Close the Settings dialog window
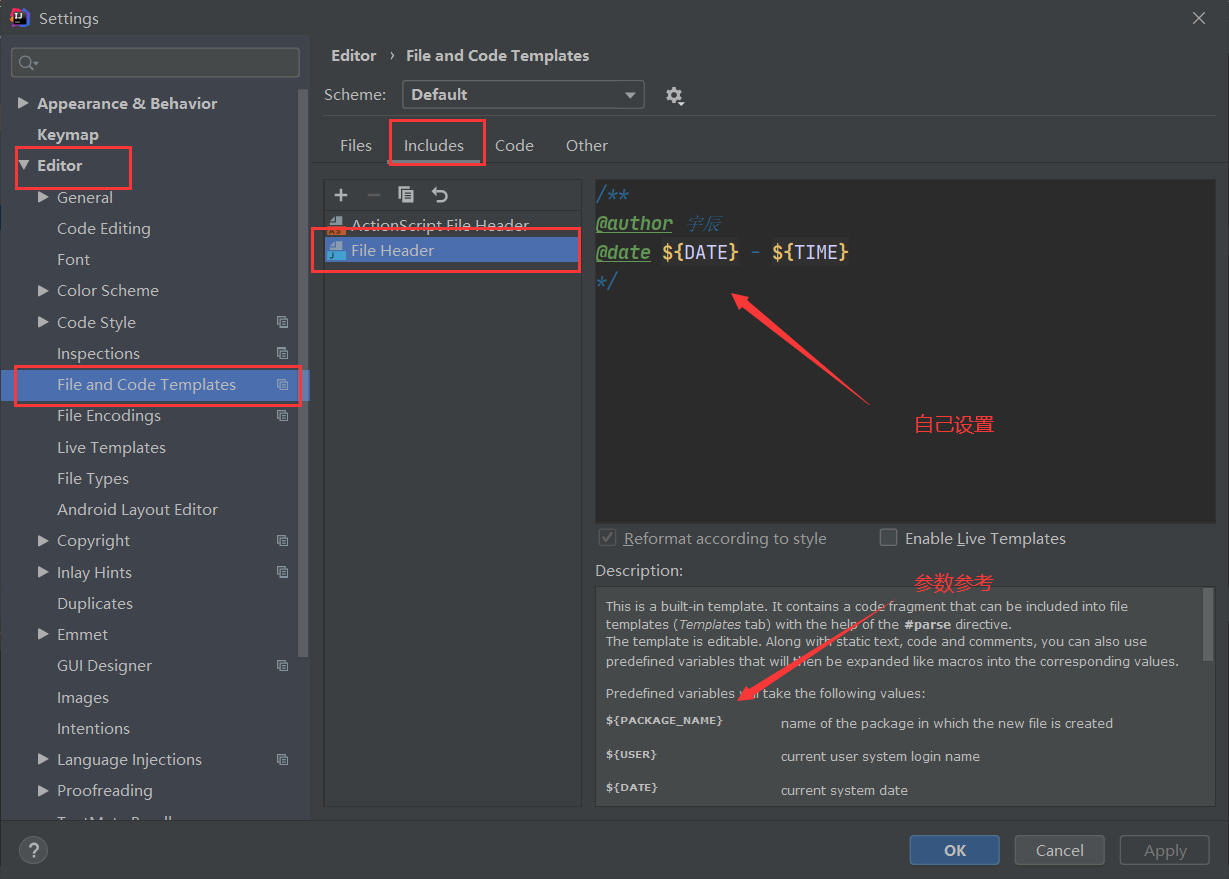The height and width of the screenshot is (879, 1229). click(1200, 18)
